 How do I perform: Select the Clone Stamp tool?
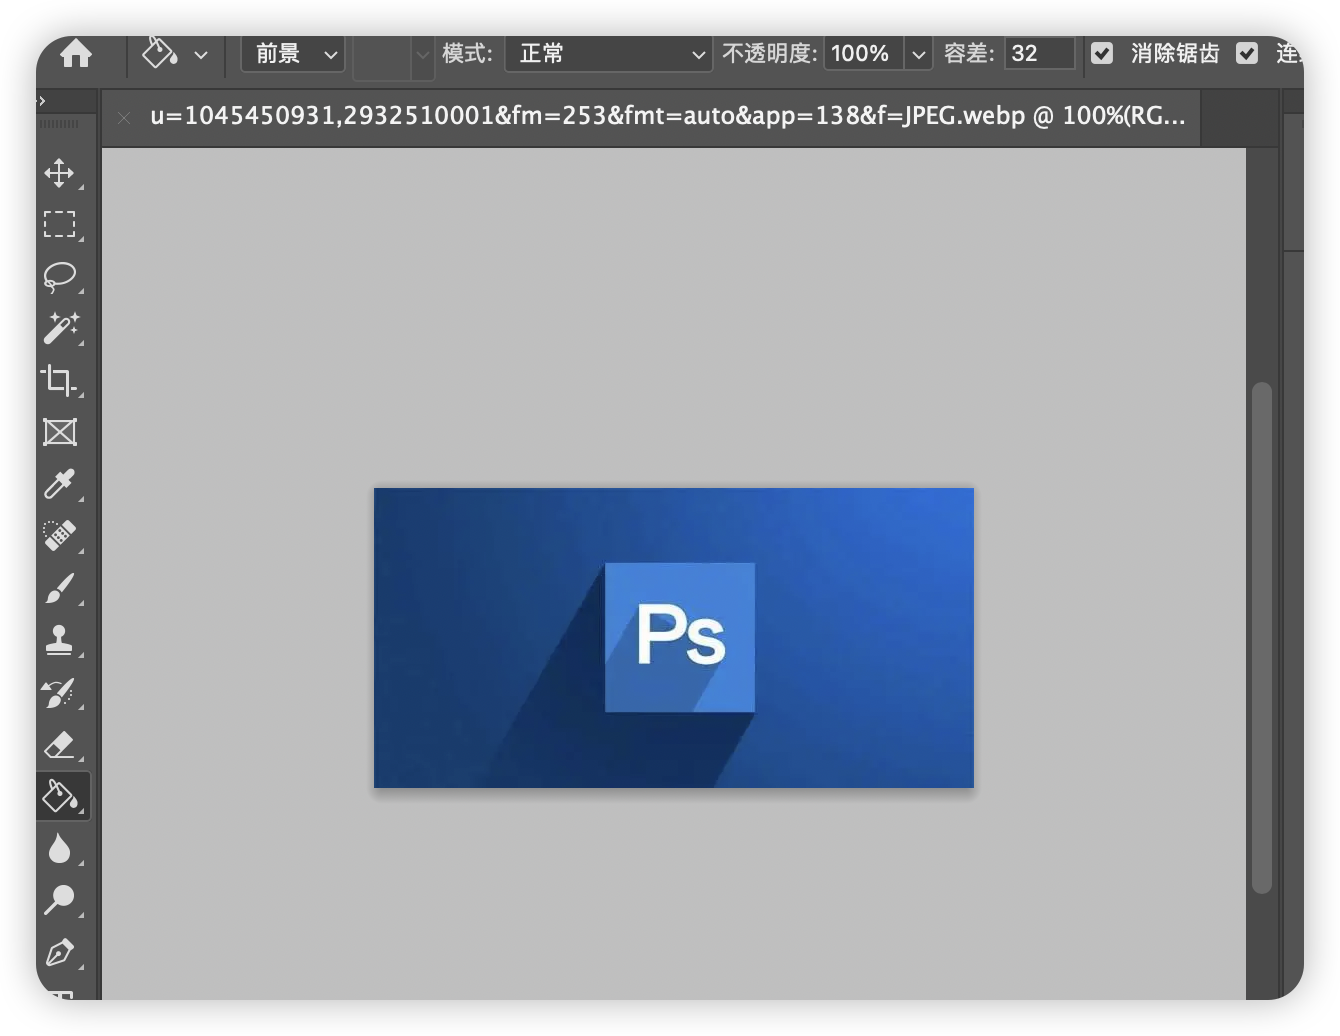click(59, 640)
